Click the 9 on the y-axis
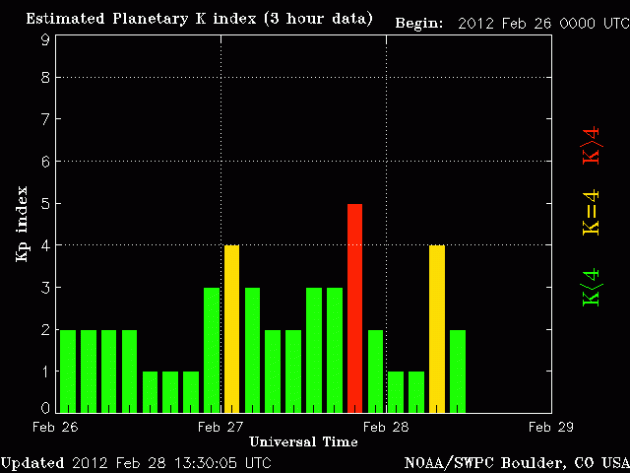Screen dimensions: 630x473 (45, 40)
